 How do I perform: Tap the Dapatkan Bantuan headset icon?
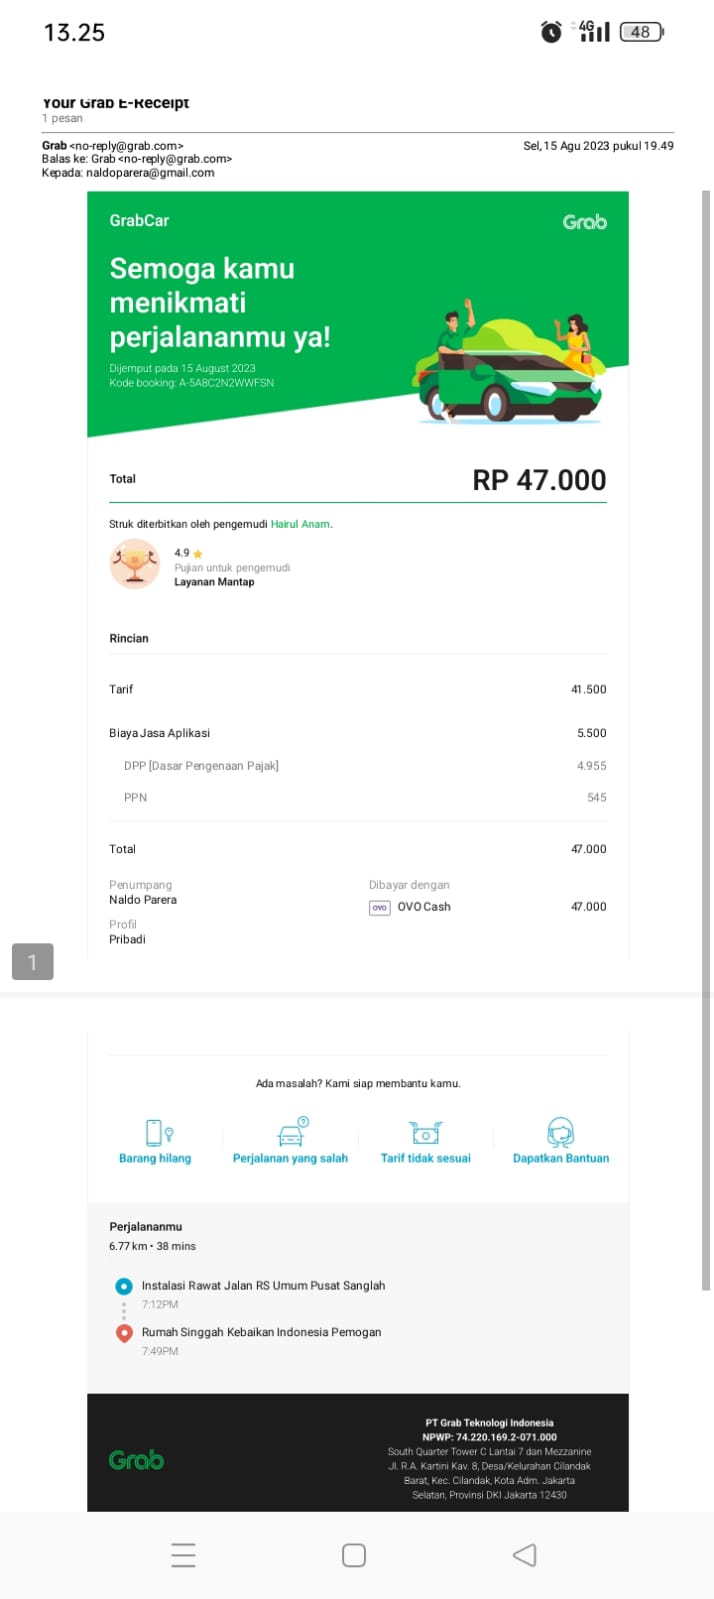pos(560,1132)
